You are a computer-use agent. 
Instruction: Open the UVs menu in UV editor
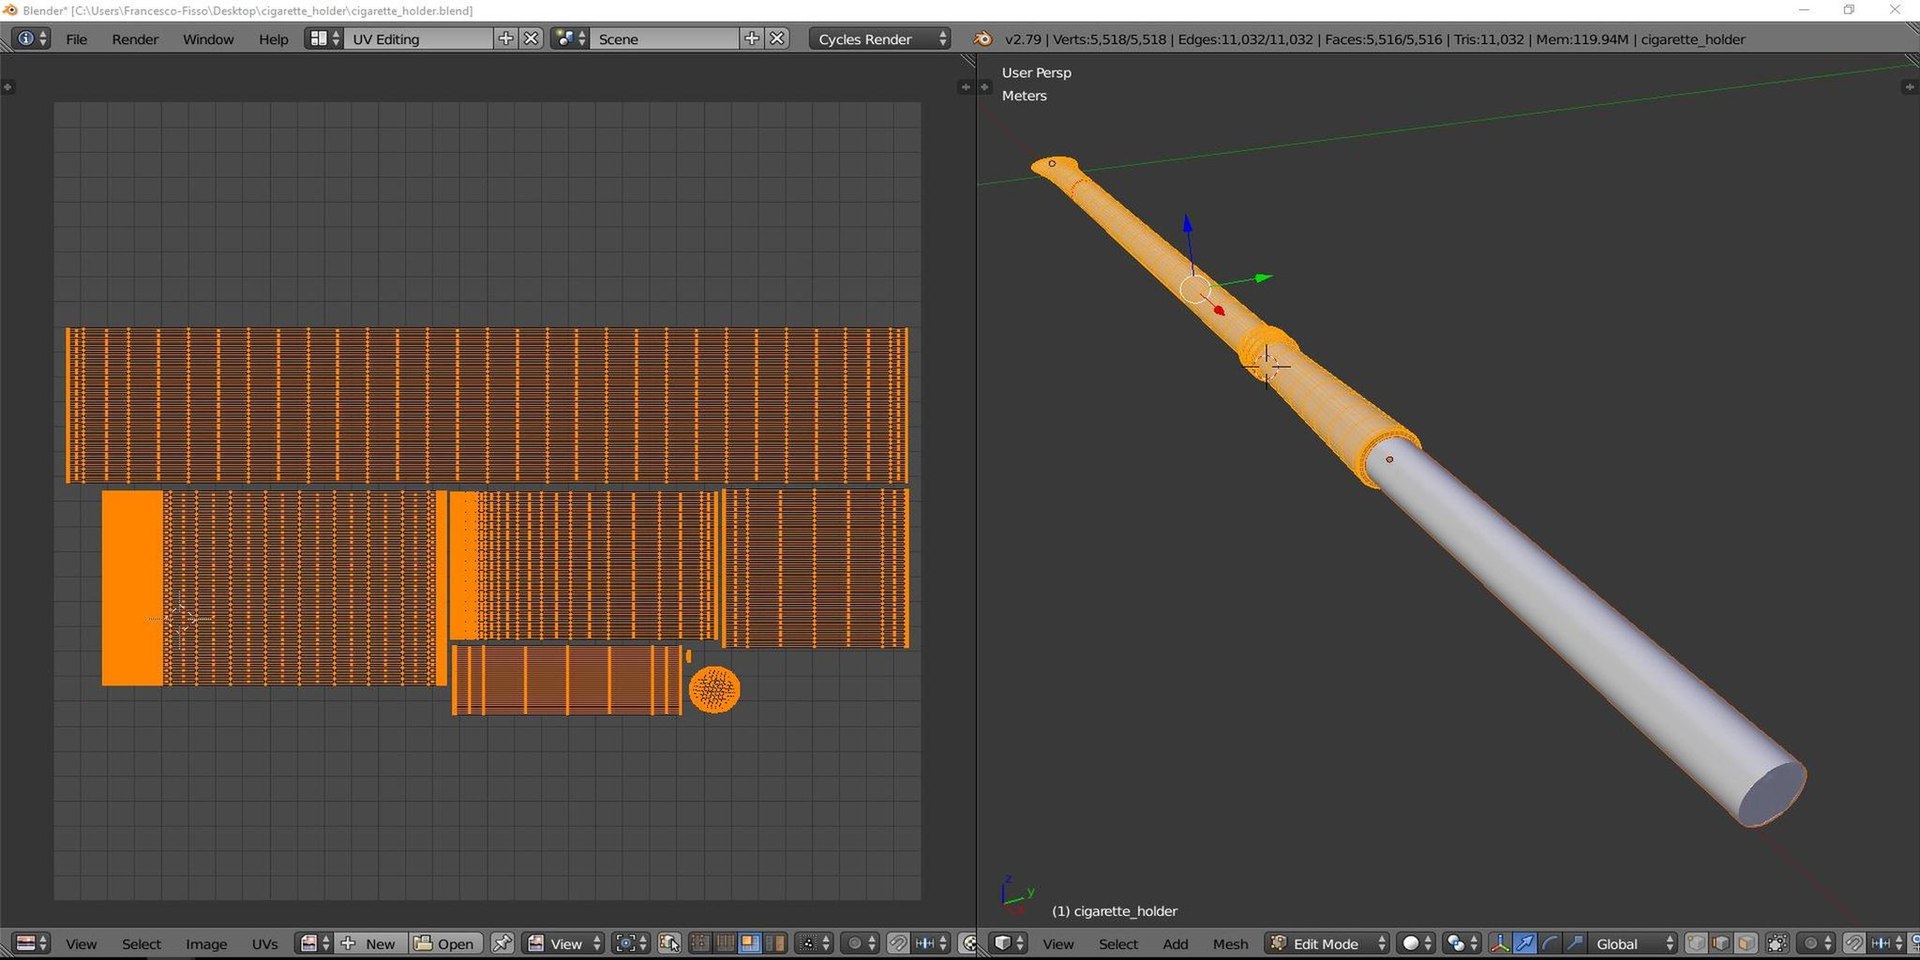(x=265, y=943)
